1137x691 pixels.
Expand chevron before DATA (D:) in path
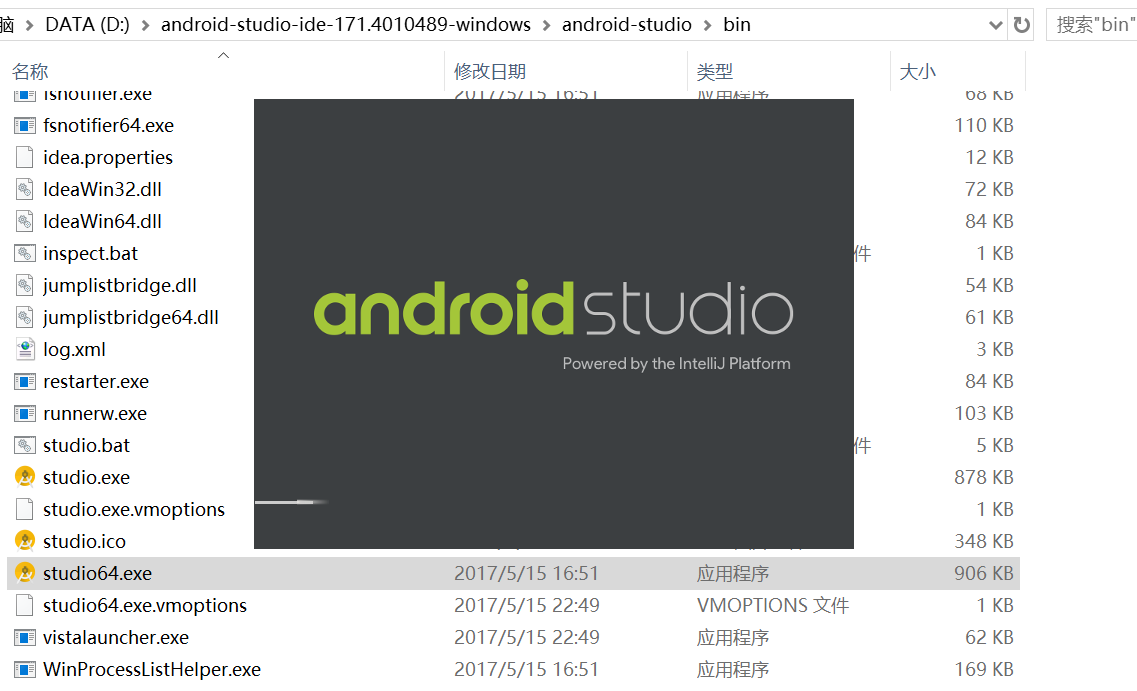[x=30, y=25]
